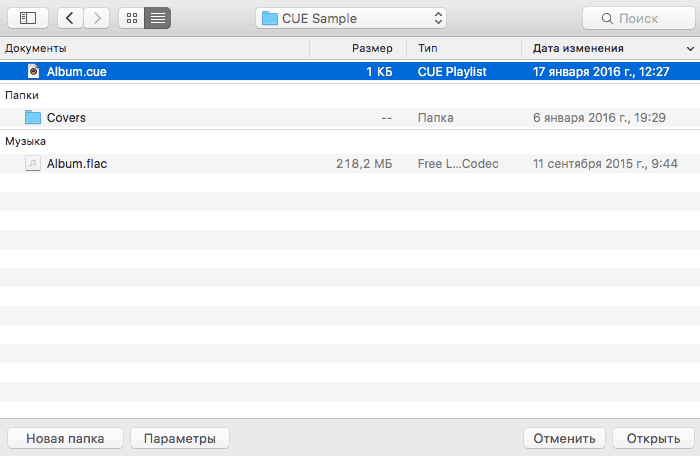Switch to icon grid view

click(x=132, y=18)
